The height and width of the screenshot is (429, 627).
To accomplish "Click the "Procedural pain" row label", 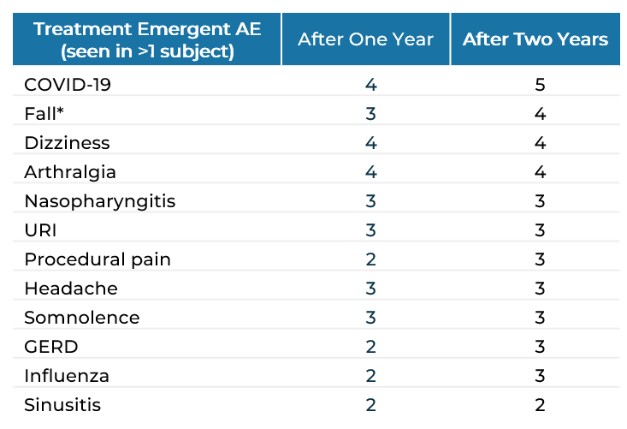I will click(98, 259).
